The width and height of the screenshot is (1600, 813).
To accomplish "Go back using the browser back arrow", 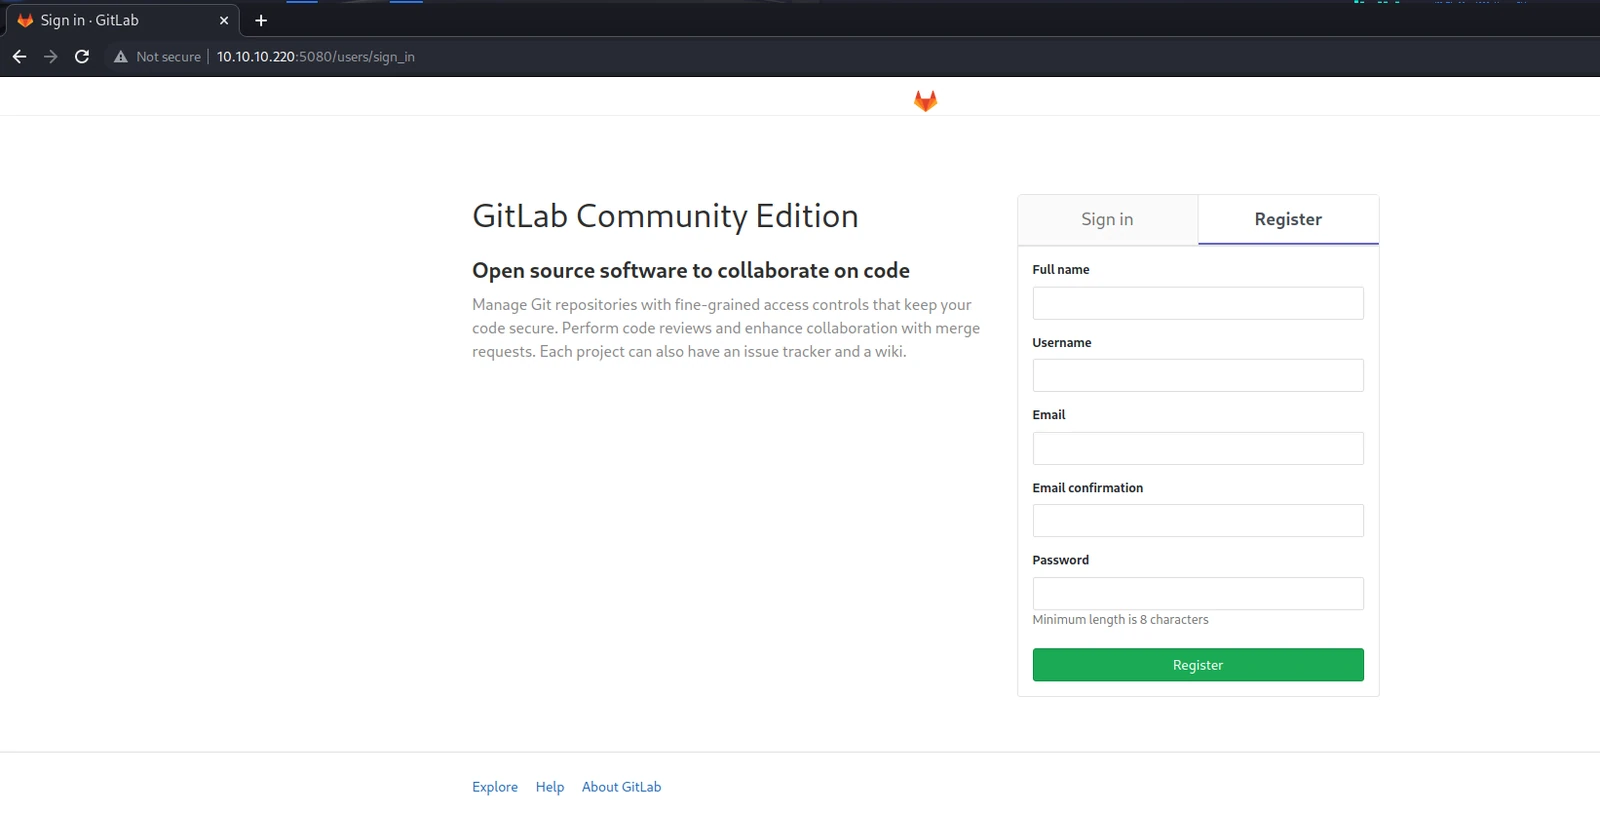I will 19,57.
